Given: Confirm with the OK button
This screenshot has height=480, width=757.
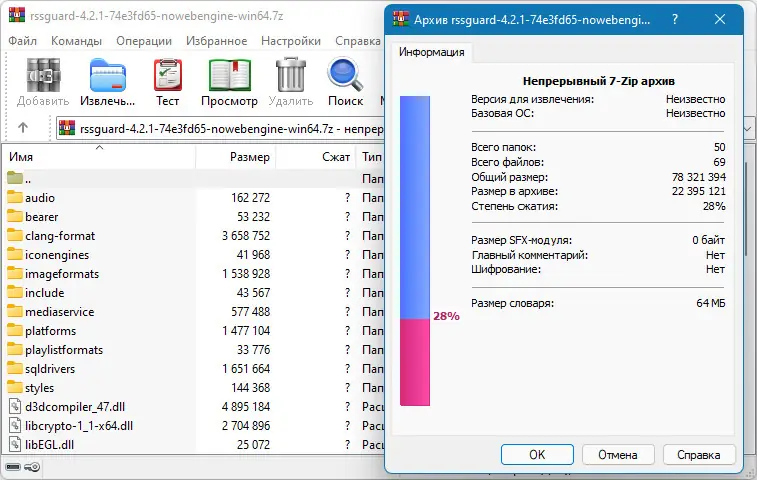Looking at the screenshot, I should coord(537,454).
